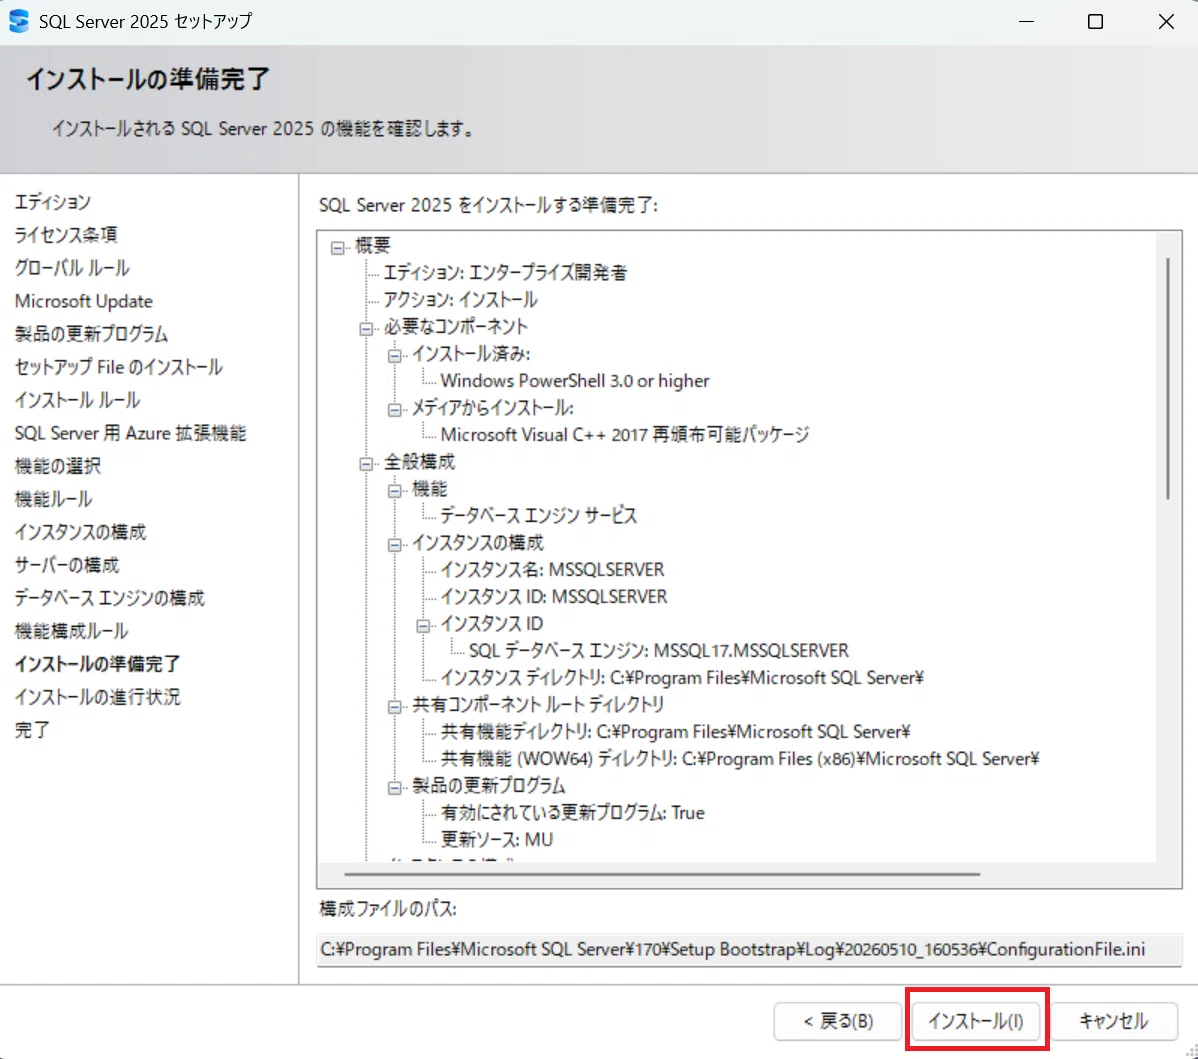Select the インスタンス ディレクトリ row
1198x1059 pixels.
point(682,678)
